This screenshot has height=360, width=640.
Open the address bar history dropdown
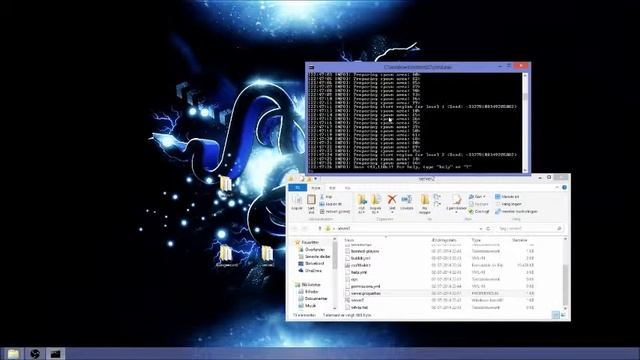481,229
